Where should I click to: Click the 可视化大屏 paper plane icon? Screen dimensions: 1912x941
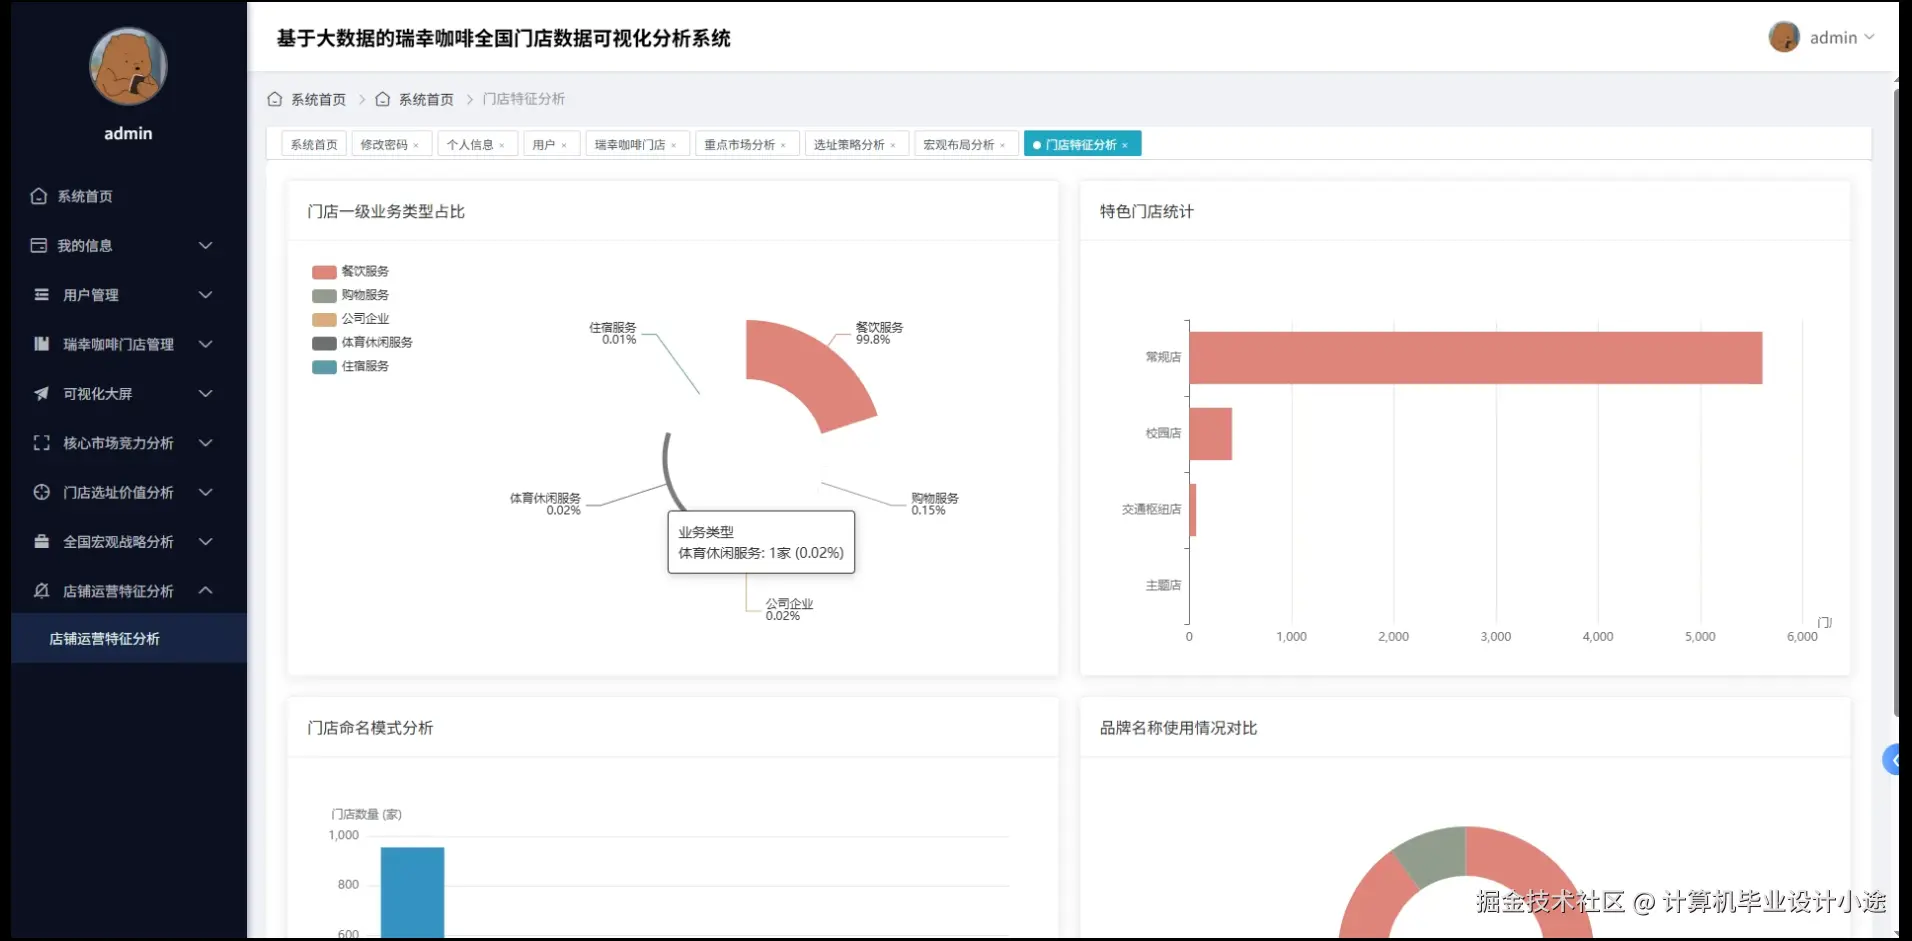point(41,393)
